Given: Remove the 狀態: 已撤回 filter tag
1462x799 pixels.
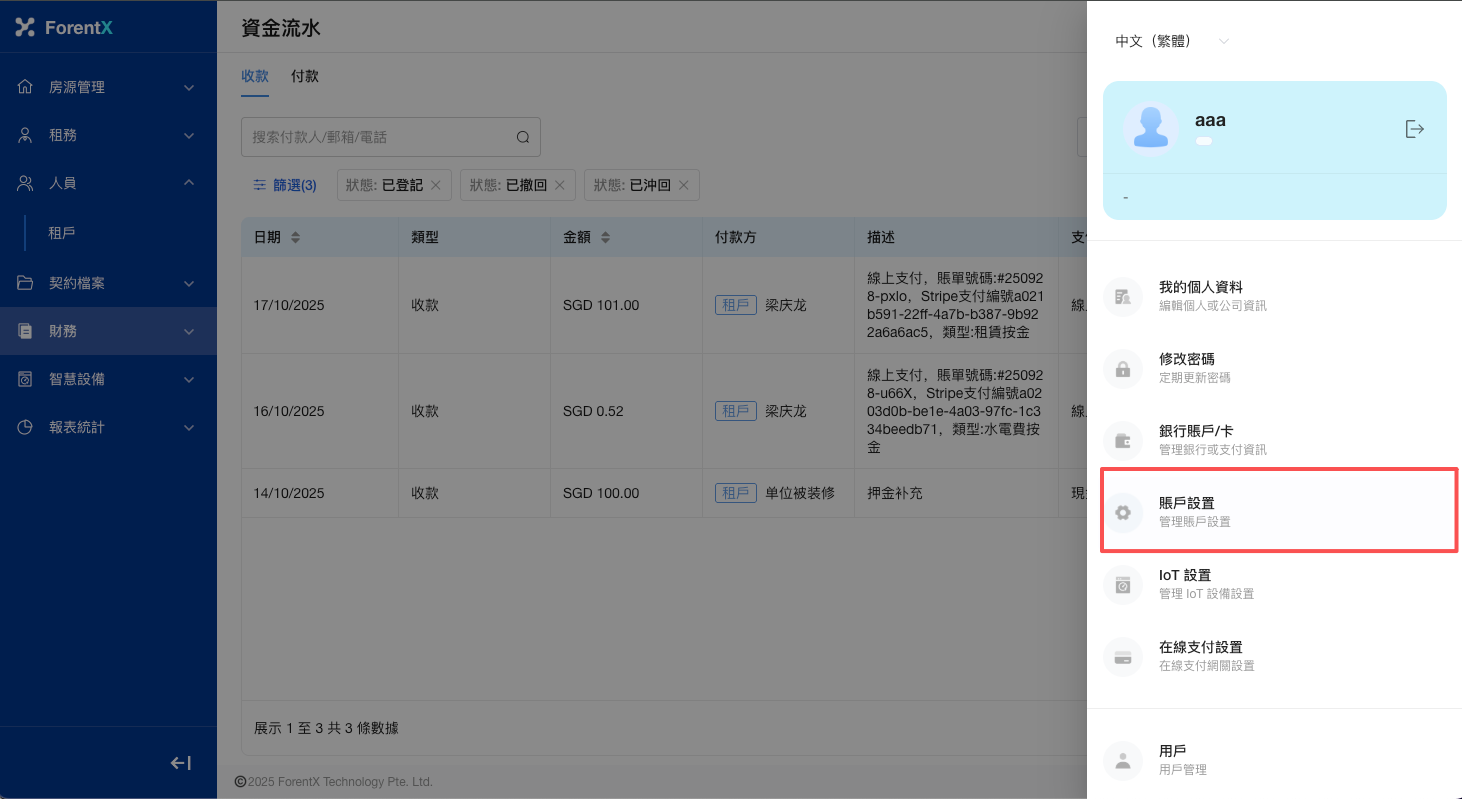Looking at the screenshot, I should 559,185.
